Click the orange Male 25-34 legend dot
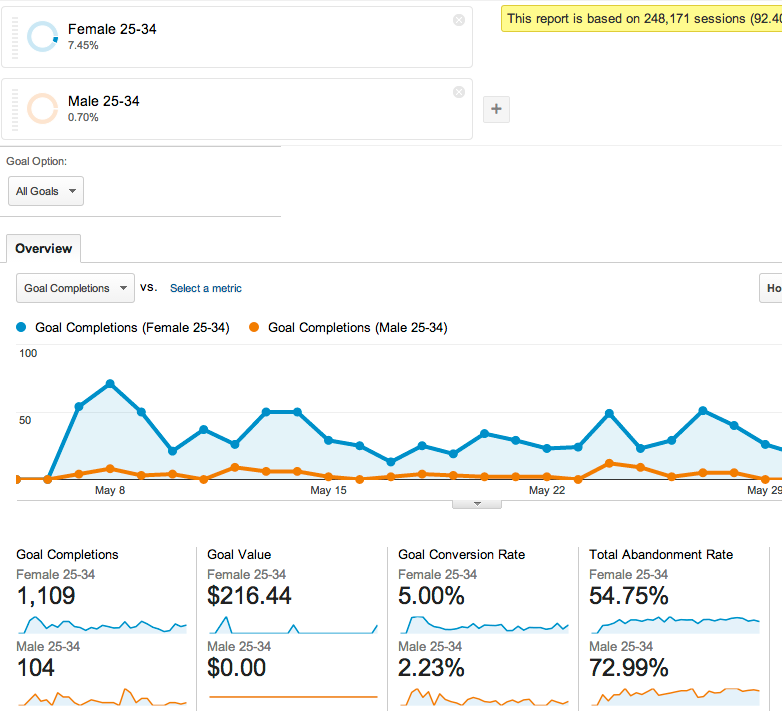Screen dimensions: 782x726 click(255, 327)
